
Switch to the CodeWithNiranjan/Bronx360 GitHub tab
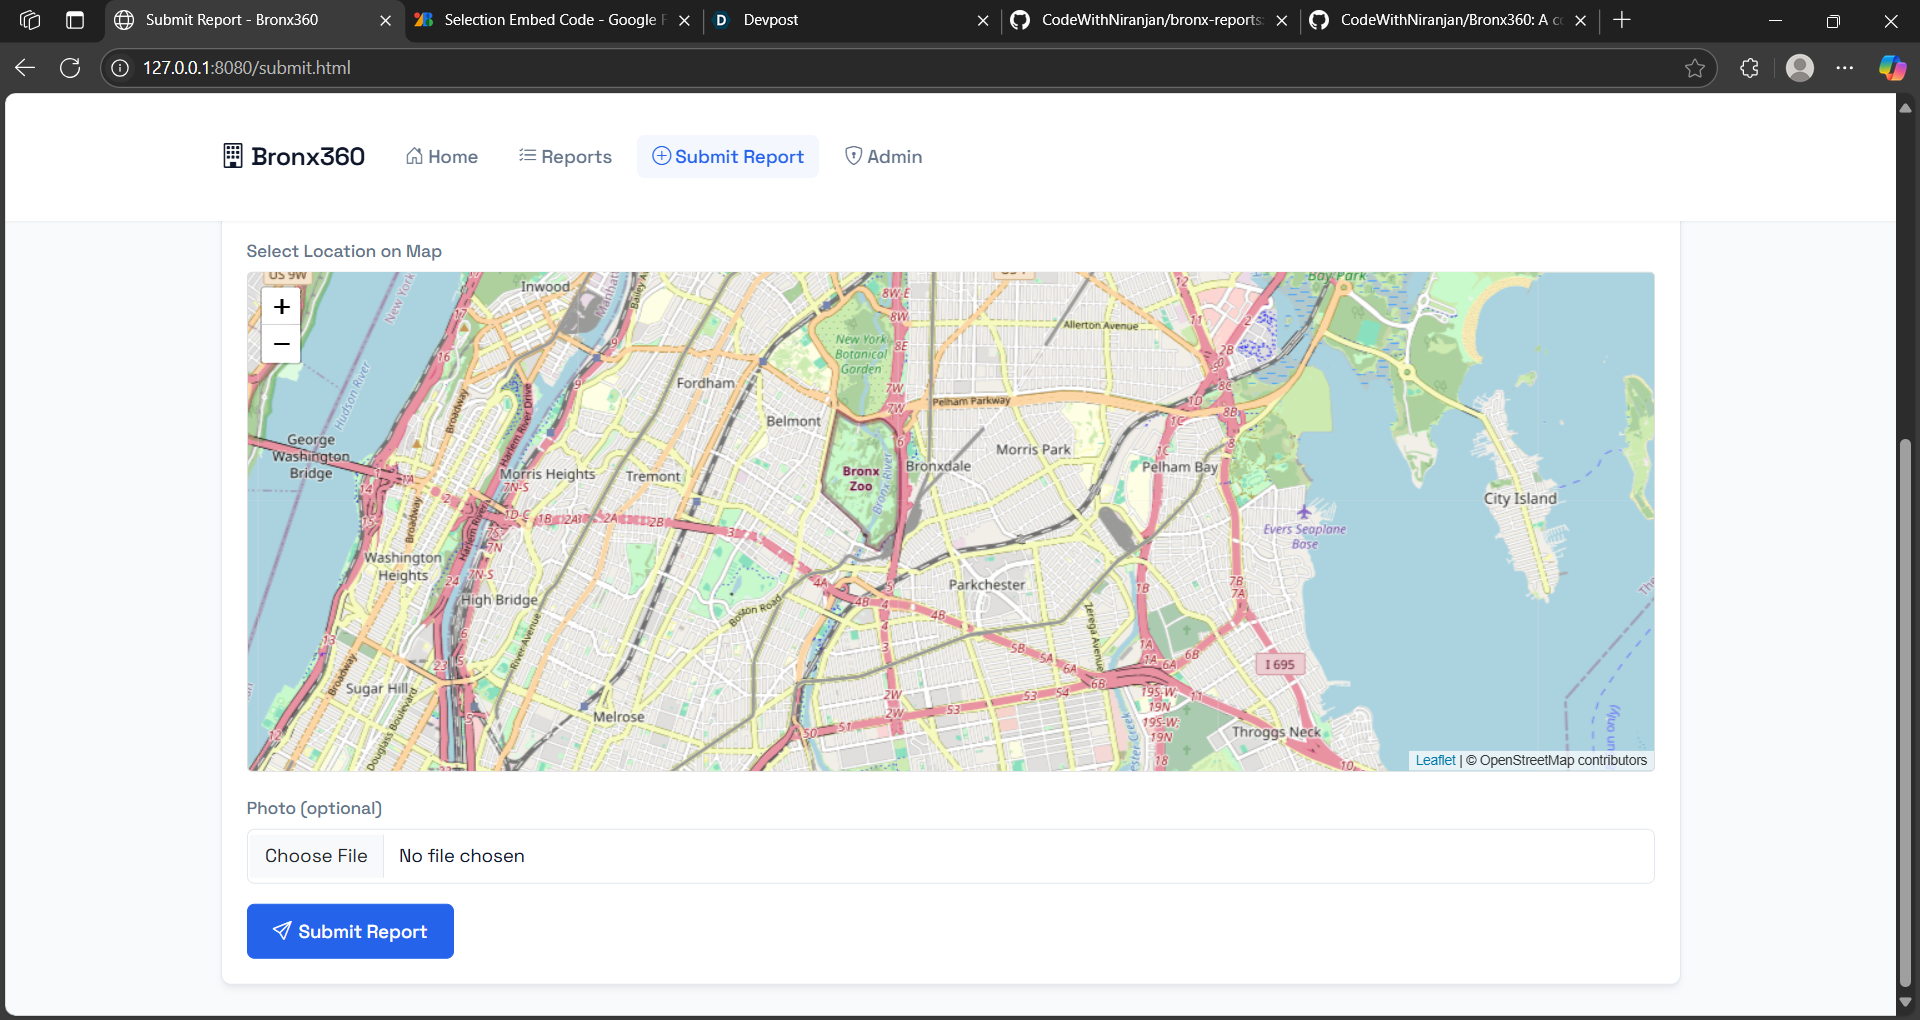coord(1450,20)
